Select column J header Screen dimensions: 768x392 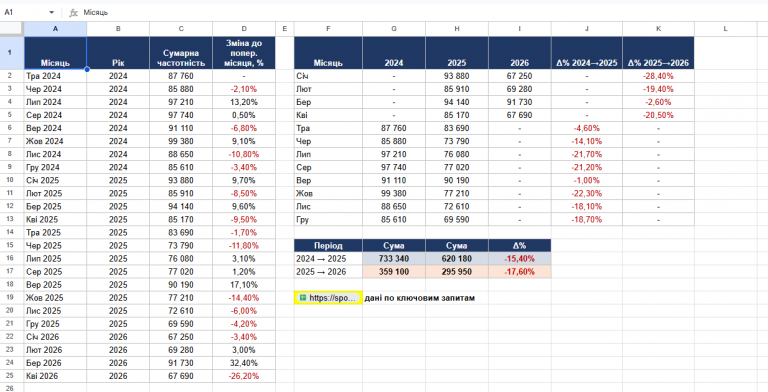587,29
